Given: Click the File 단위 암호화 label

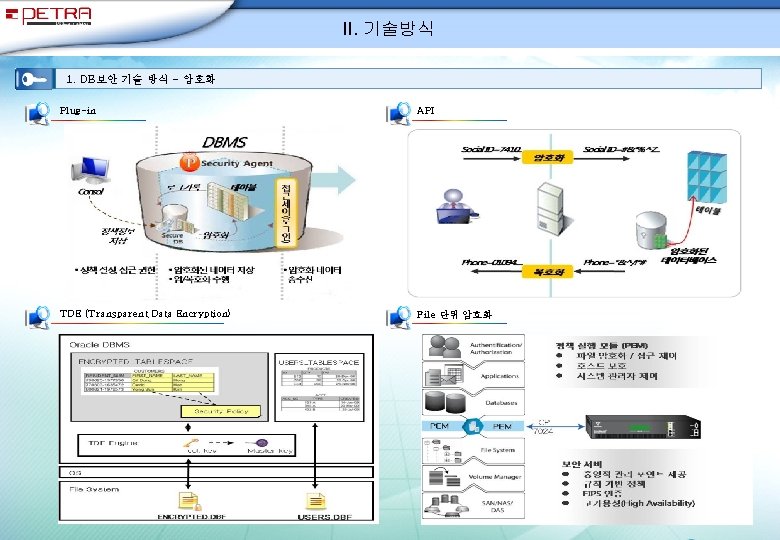Looking at the screenshot, I should [x=454, y=314].
